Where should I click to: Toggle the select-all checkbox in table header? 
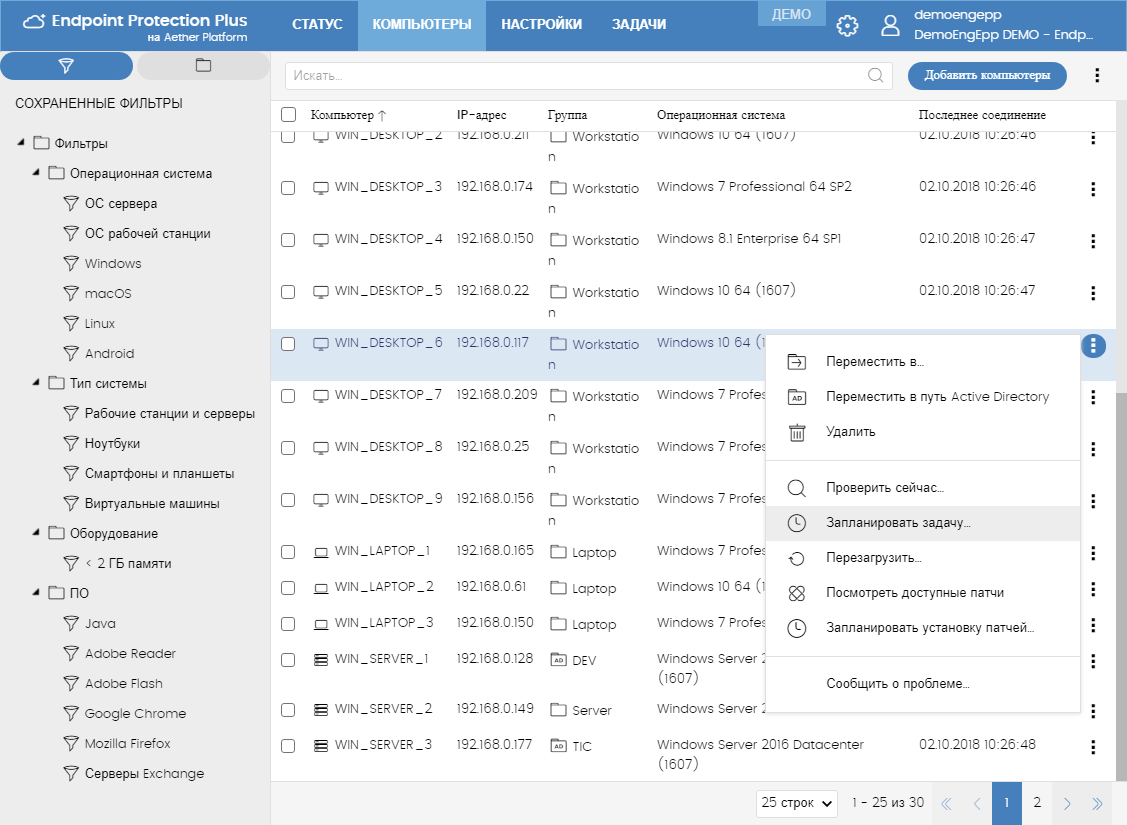point(288,115)
